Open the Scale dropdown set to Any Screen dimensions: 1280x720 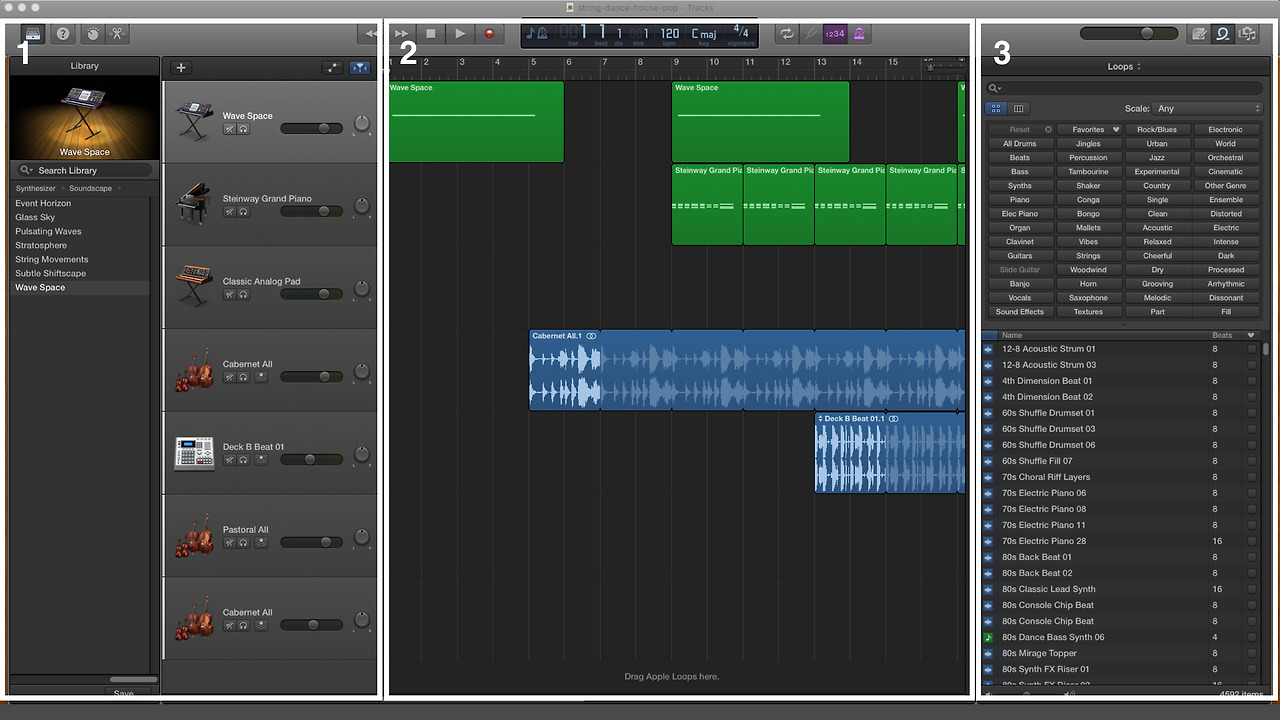(x=1208, y=108)
